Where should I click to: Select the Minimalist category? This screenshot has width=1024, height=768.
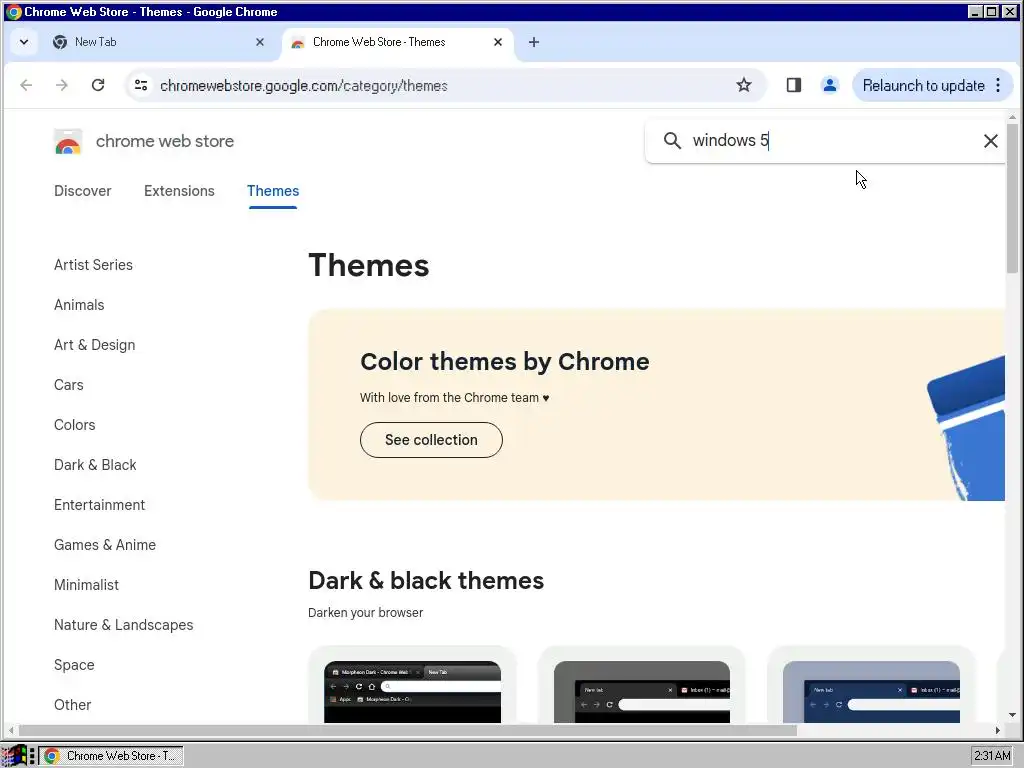tap(86, 584)
